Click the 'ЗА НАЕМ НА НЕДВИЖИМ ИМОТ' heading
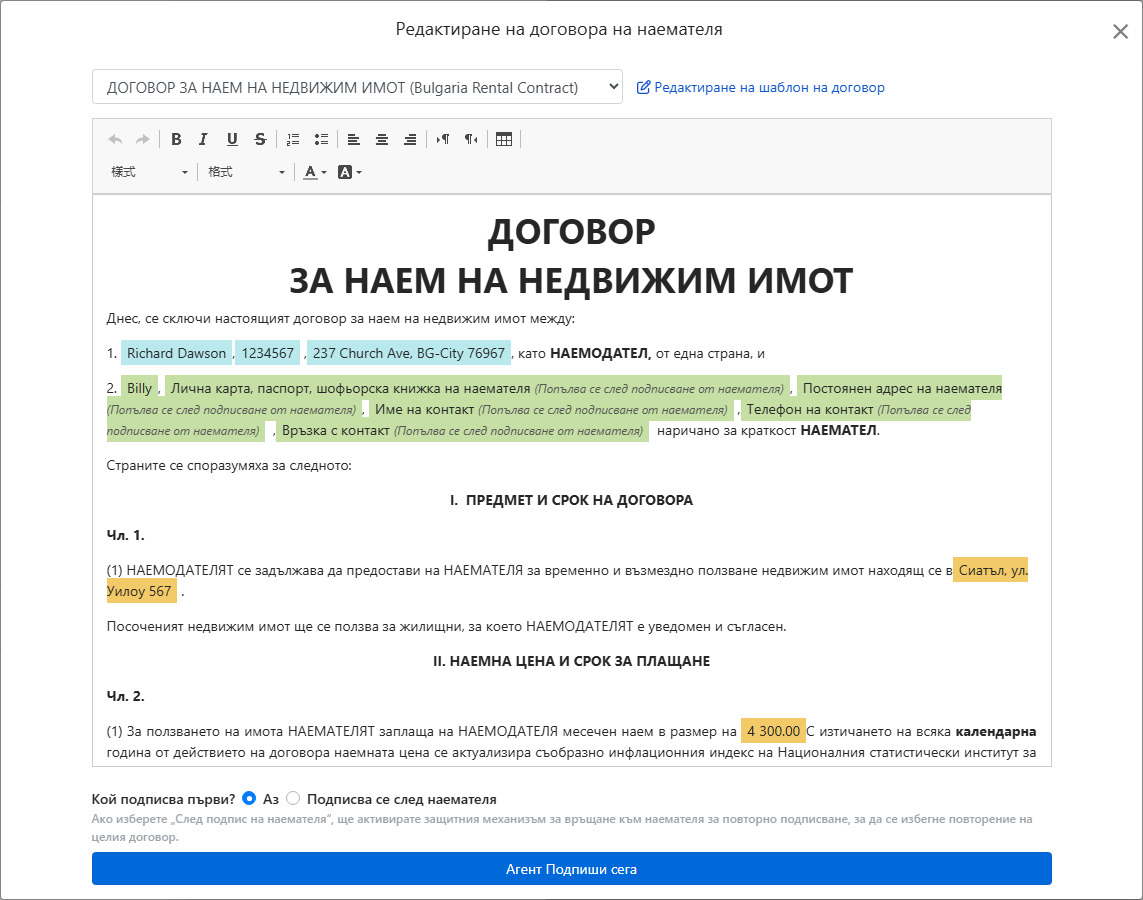Viewport: 1143px width, 900px height. point(572,281)
